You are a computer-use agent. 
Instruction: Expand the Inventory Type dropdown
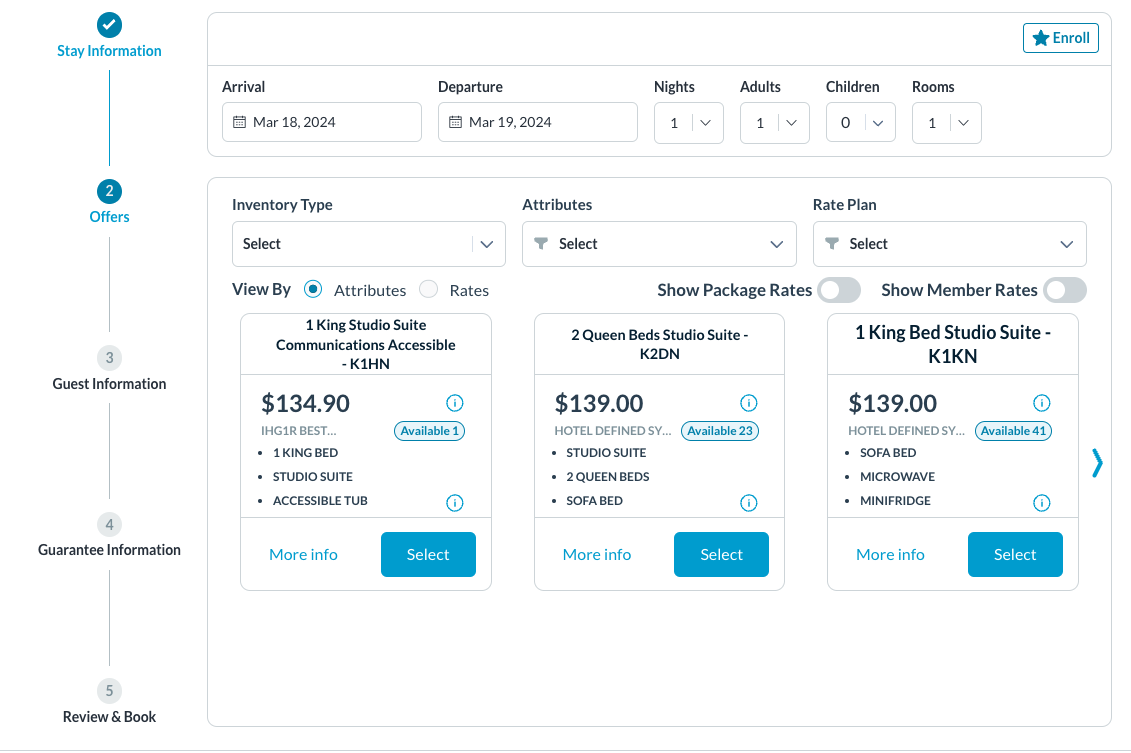pos(368,244)
